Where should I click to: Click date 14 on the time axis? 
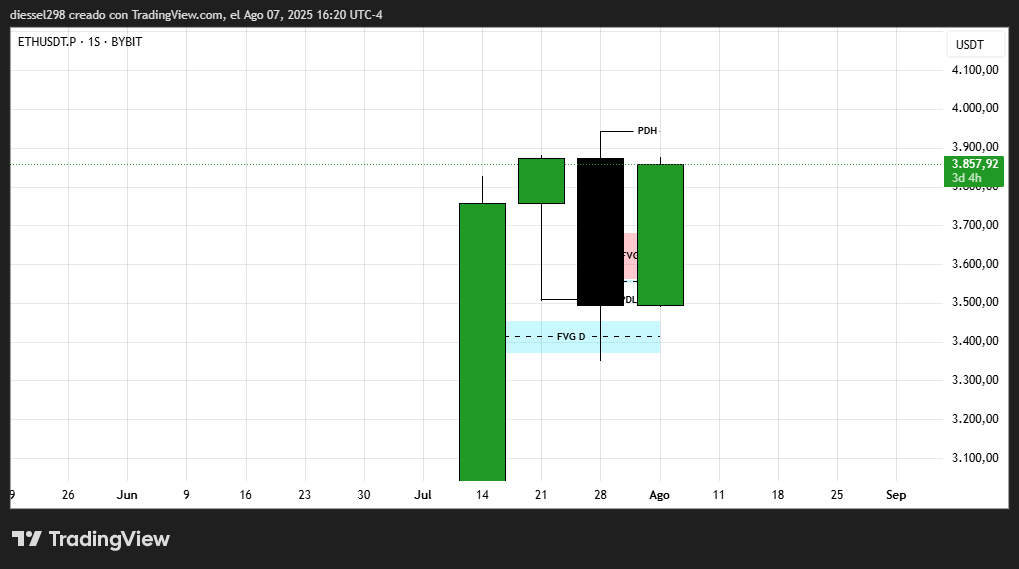(x=482, y=495)
